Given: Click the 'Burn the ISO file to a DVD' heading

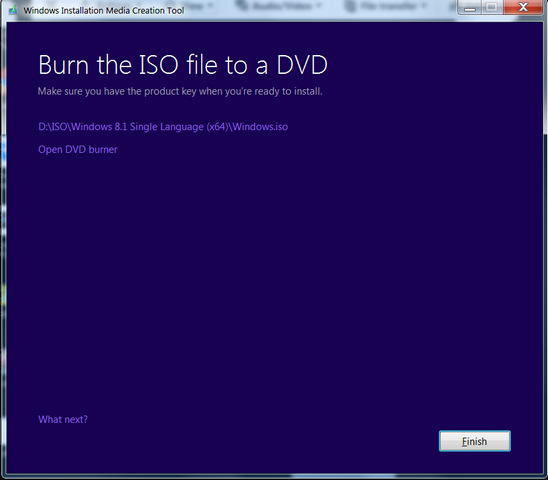Looking at the screenshot, I should pos(183,65).
